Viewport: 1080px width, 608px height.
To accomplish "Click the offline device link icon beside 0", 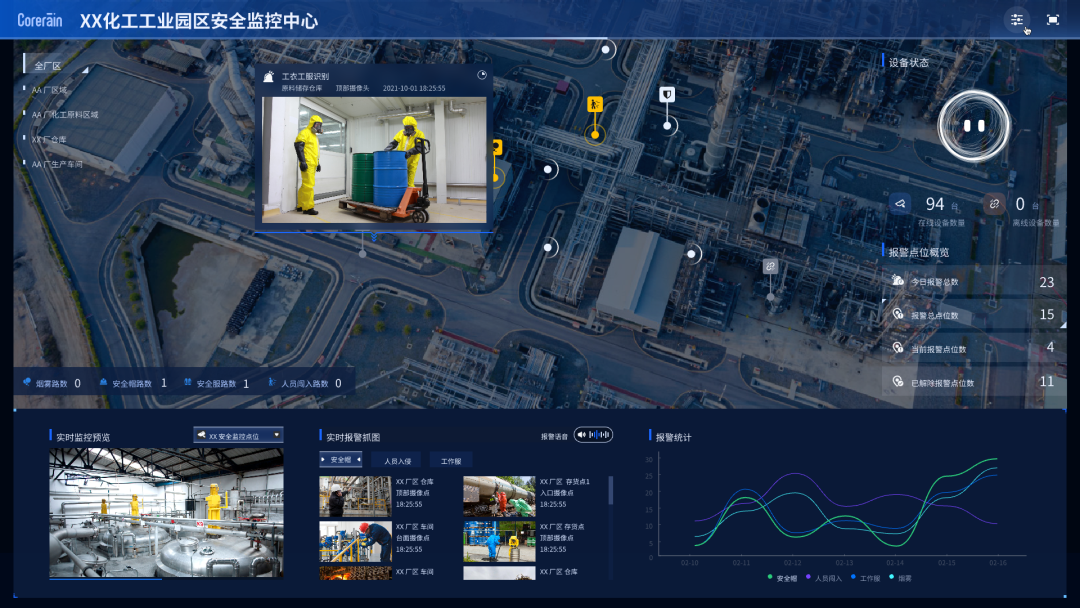I will [994, 204].
